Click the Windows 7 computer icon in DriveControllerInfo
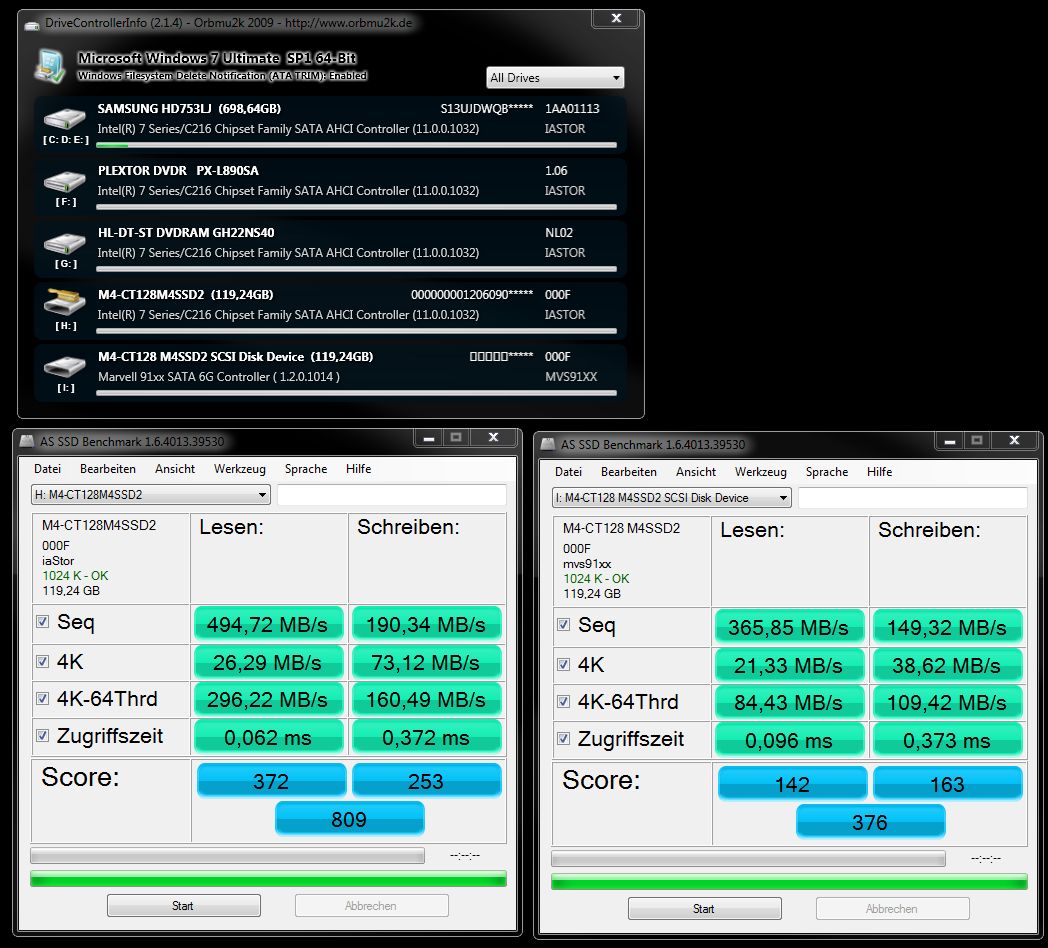The height and width of the screenshot is (948, 1048). [x=51, y=66]
